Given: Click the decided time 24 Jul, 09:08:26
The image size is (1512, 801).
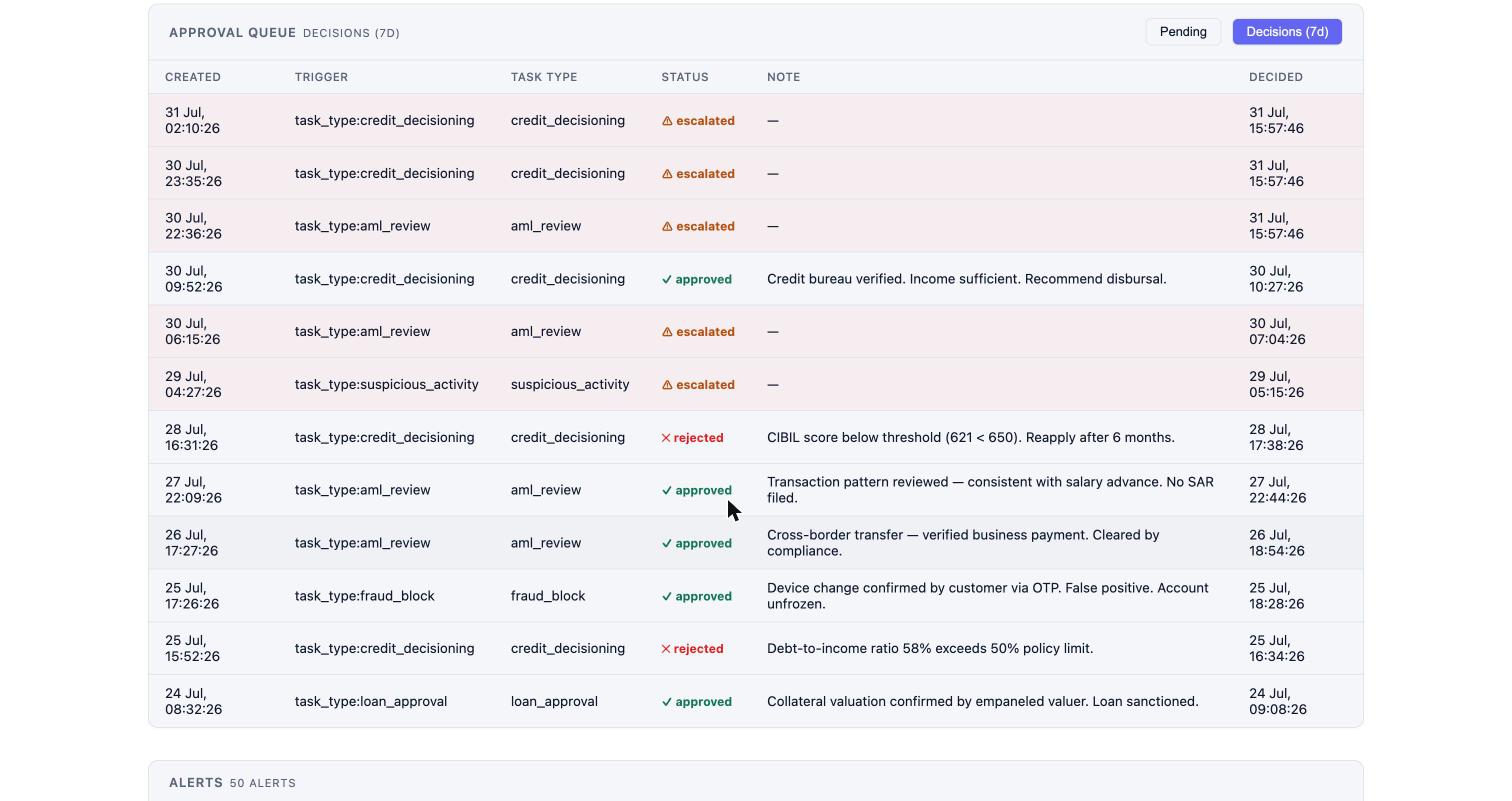Looking at the screenshot, I should pos(1276,702).
